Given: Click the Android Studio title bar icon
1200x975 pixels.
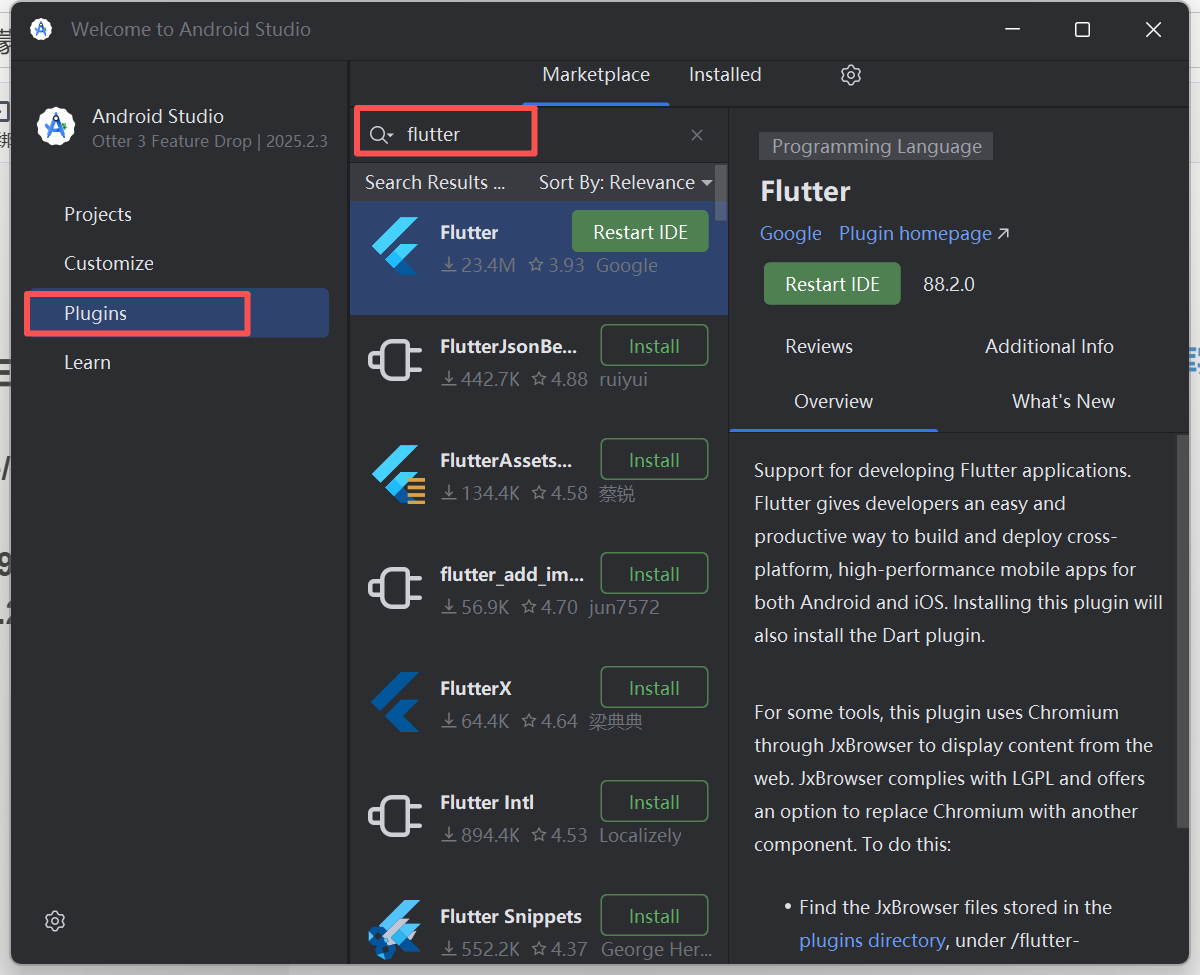Looking at the screenshot, I should click(x=41, y=29).
